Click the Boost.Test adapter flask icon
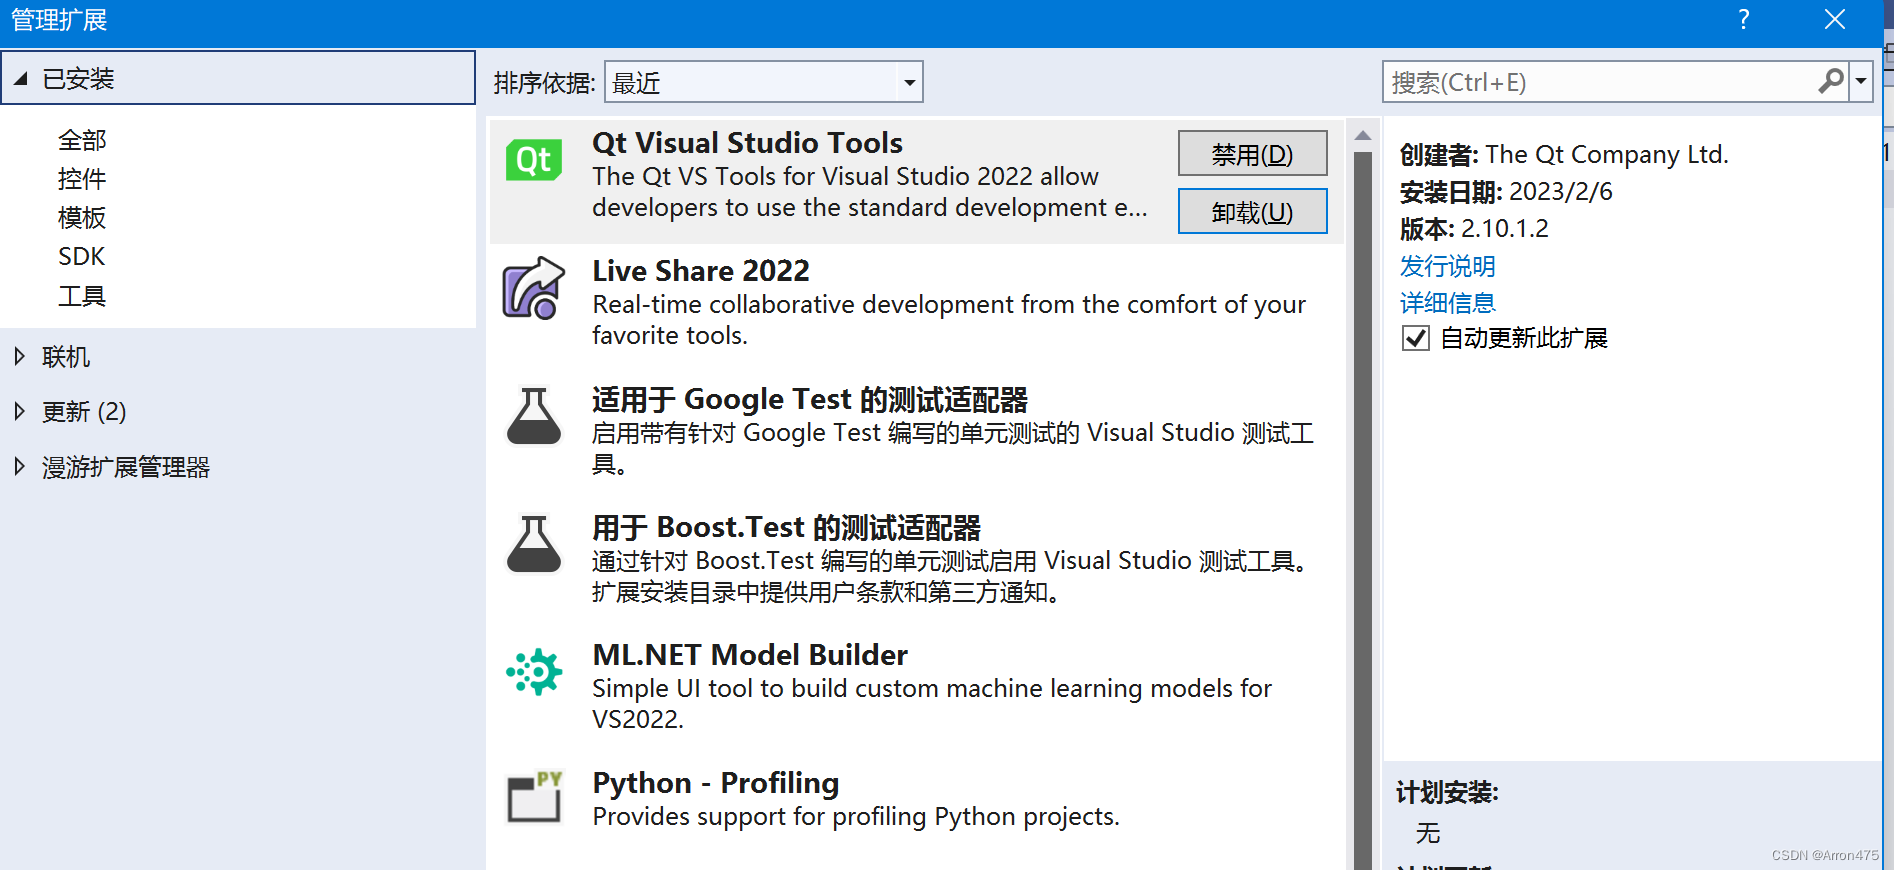 pos(534,544)
